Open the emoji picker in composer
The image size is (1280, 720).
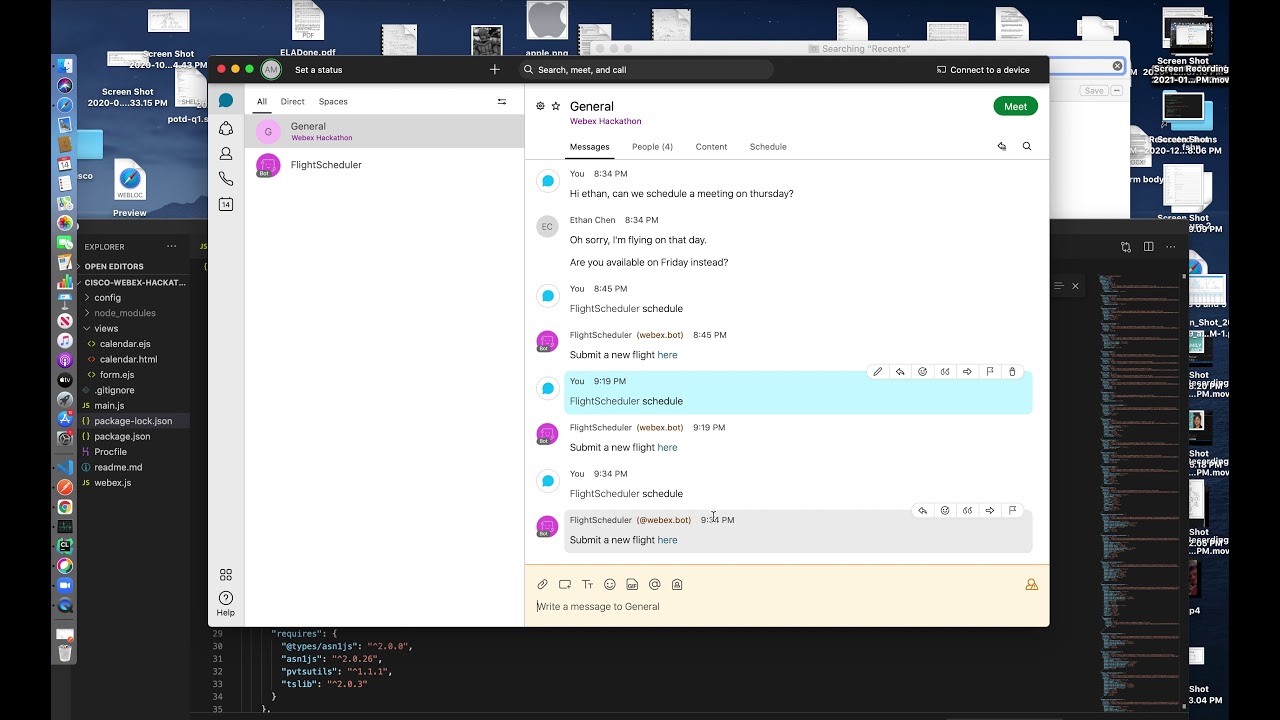tap(610, 584)
